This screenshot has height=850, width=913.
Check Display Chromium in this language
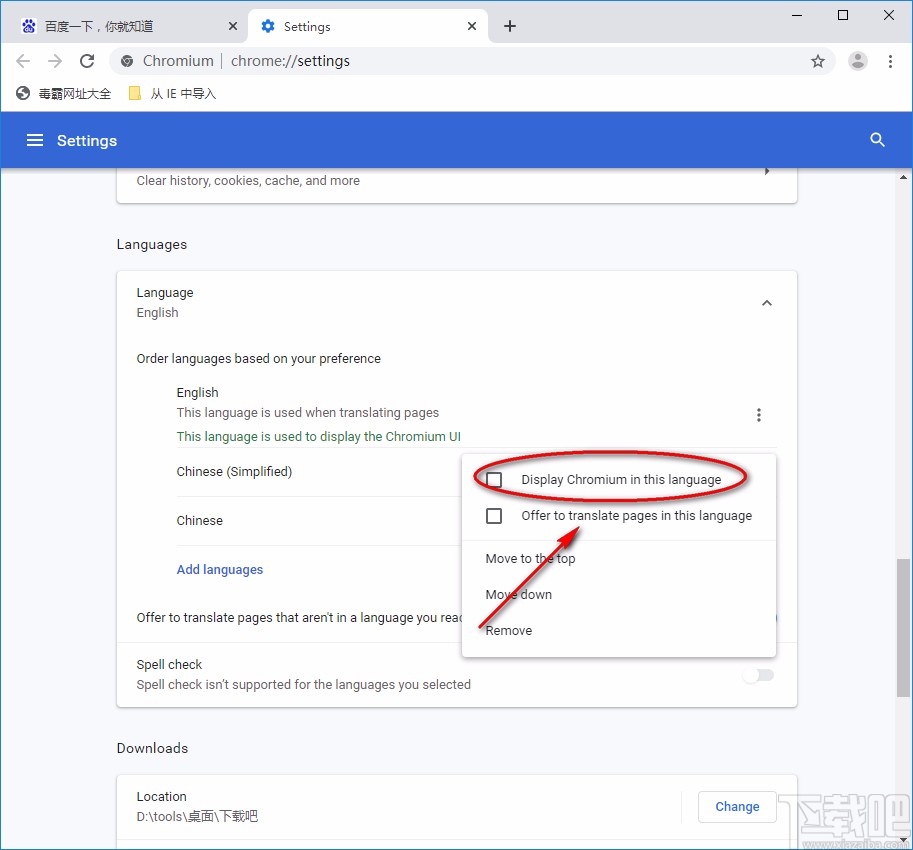[x=494, y=480]
